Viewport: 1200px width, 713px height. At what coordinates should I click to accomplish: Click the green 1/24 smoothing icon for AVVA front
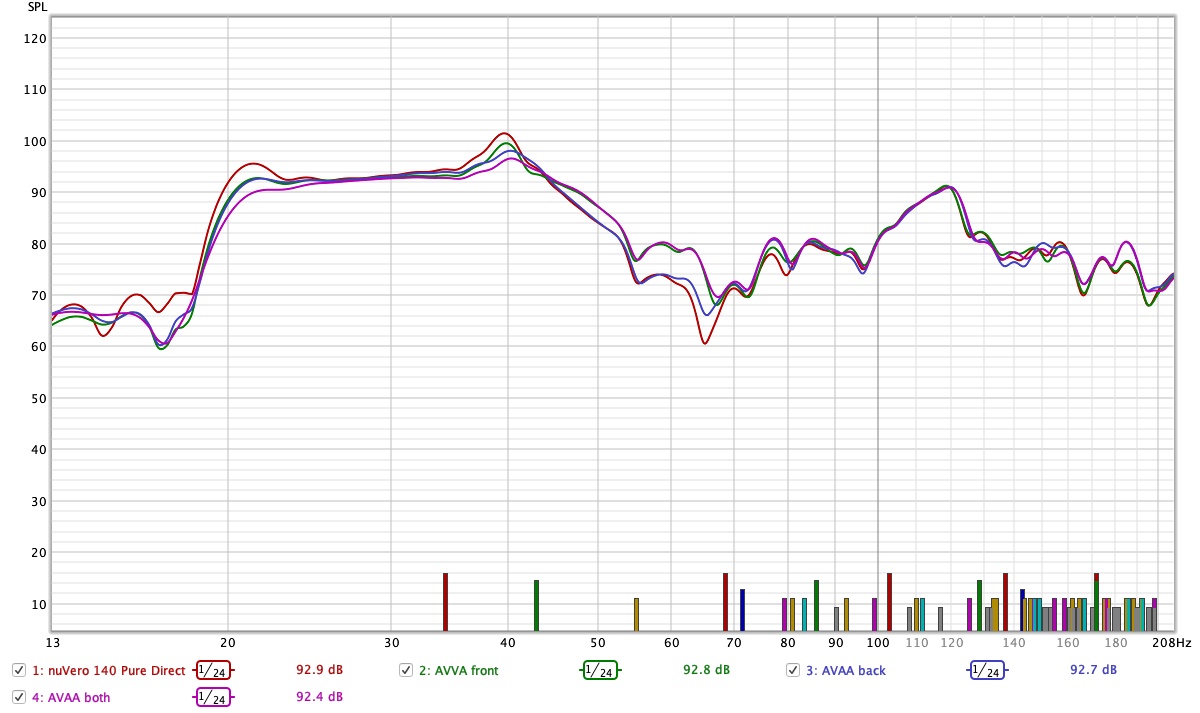[x=599, y=670]
